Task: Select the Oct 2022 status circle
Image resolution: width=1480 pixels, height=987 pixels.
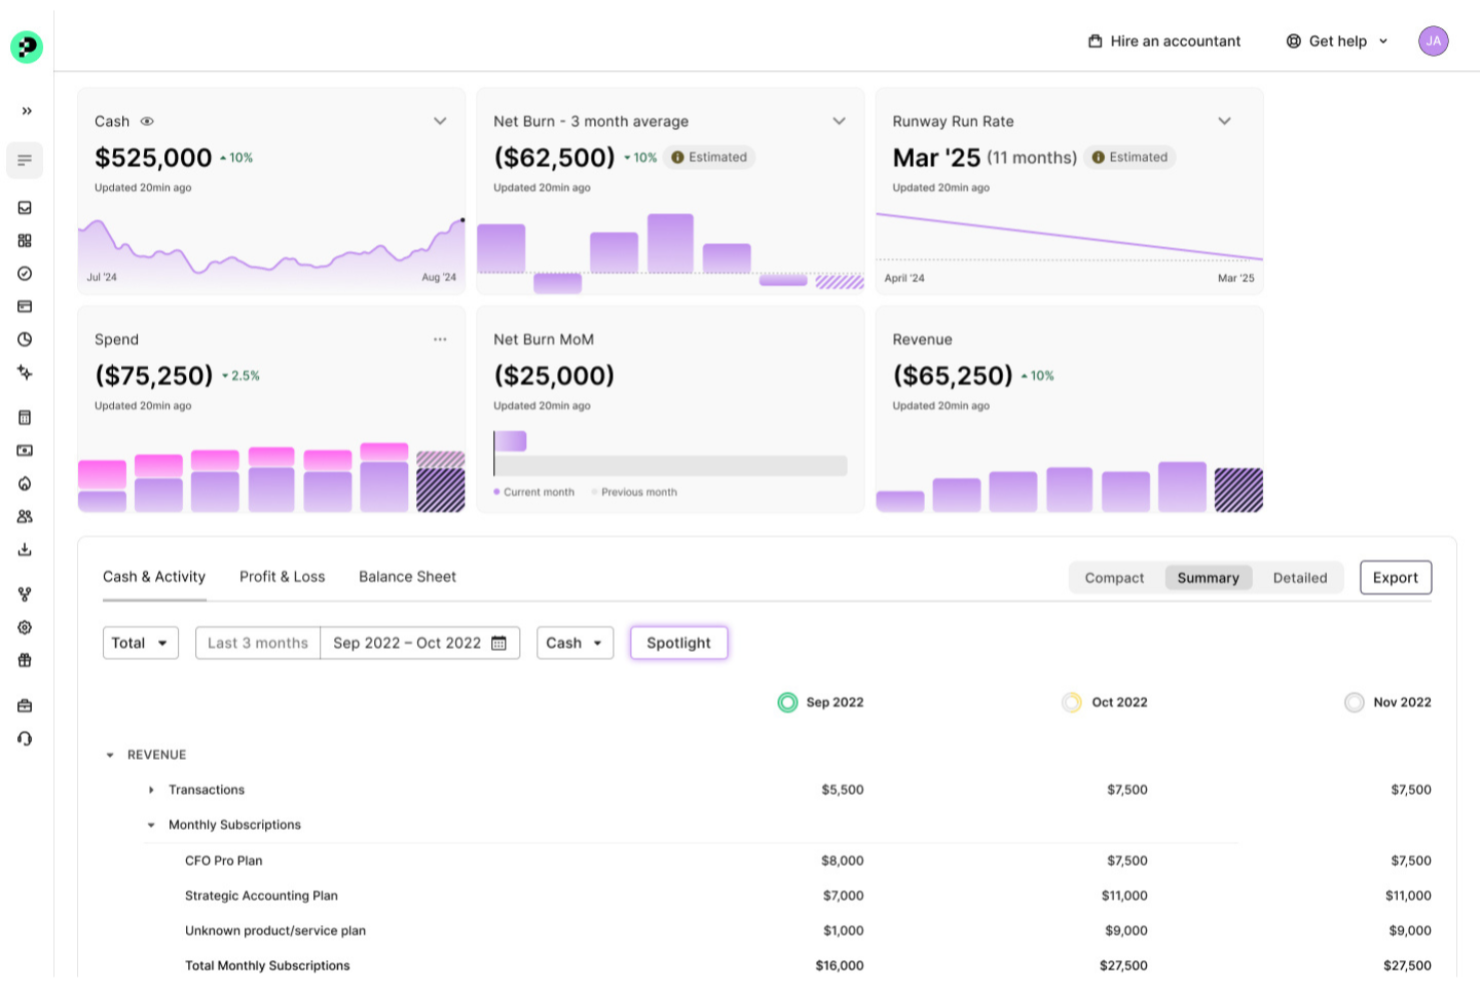Action: coord(1071,703)
